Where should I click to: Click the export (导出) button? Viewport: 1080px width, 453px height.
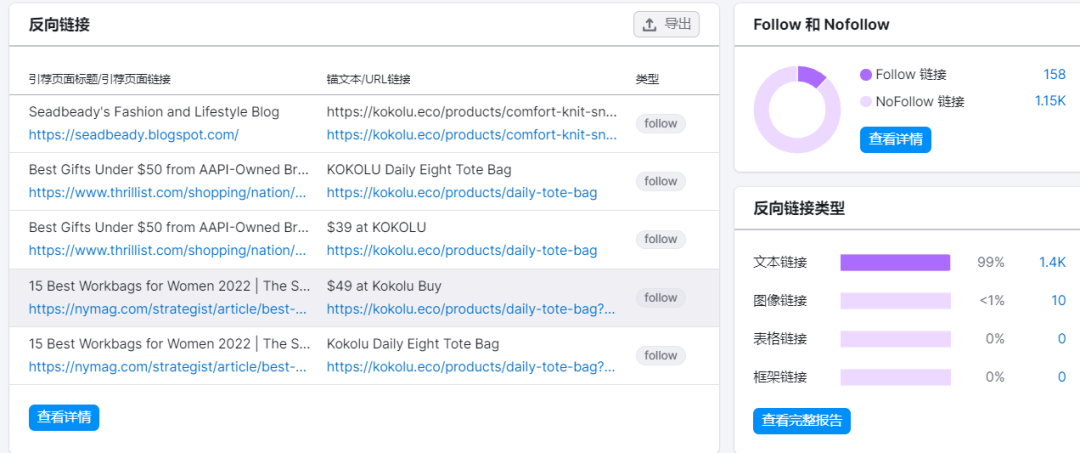click(x=666, y=25)
